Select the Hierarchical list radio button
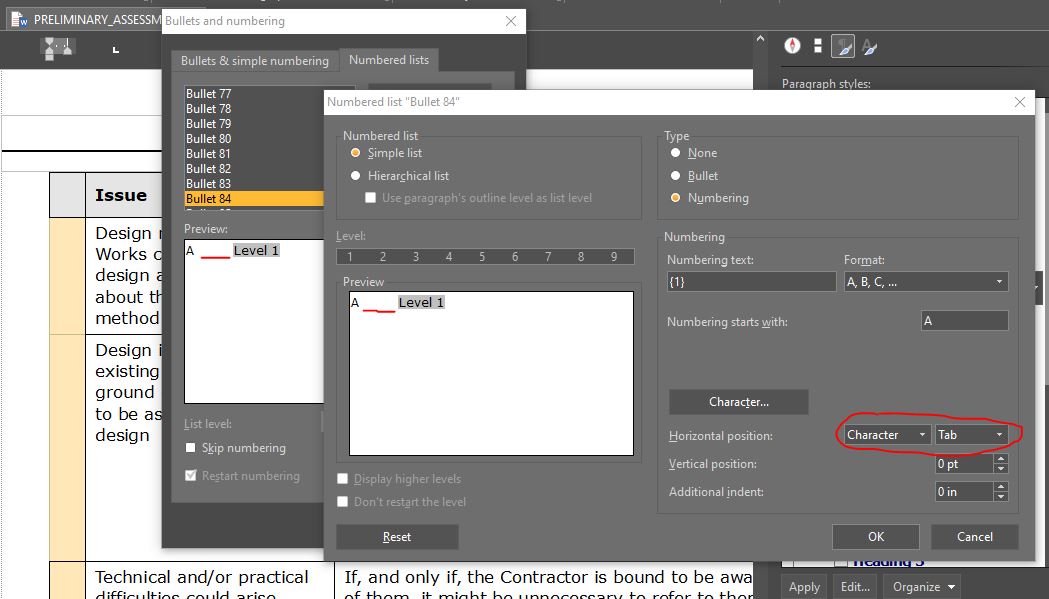The height and width of the screenshot is (599, 1049). pyautogui.click(x=355, y=176)
